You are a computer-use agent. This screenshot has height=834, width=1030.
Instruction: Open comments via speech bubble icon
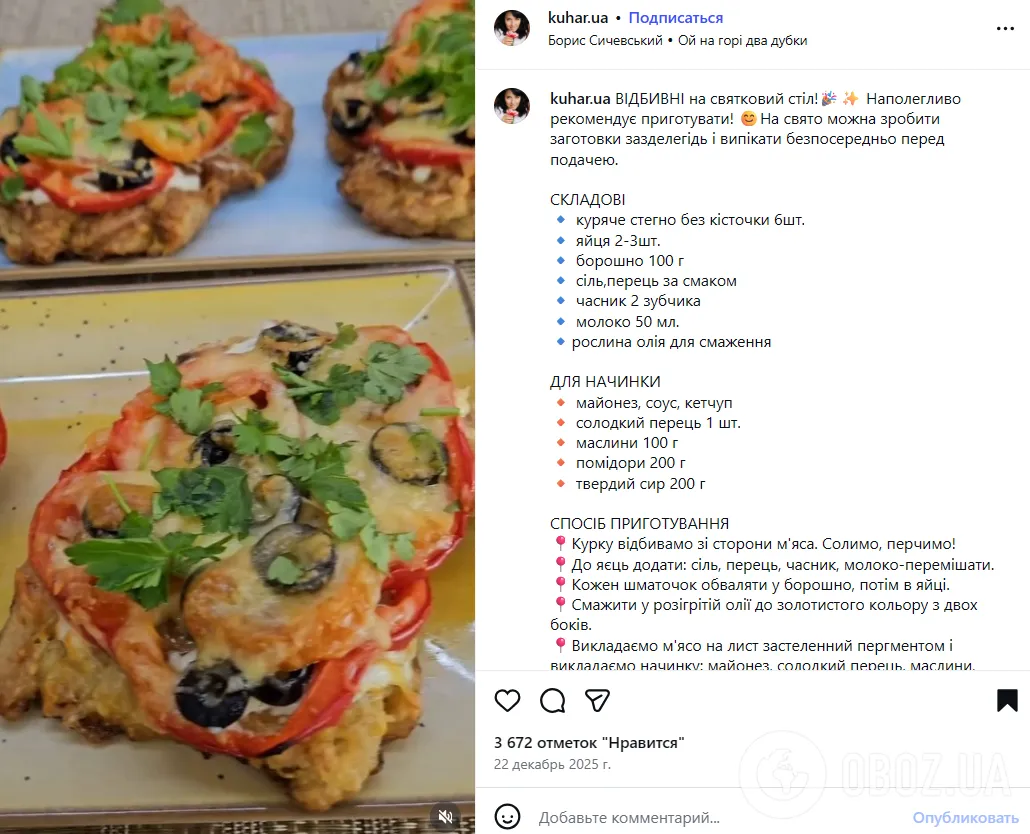pos(552,701)
